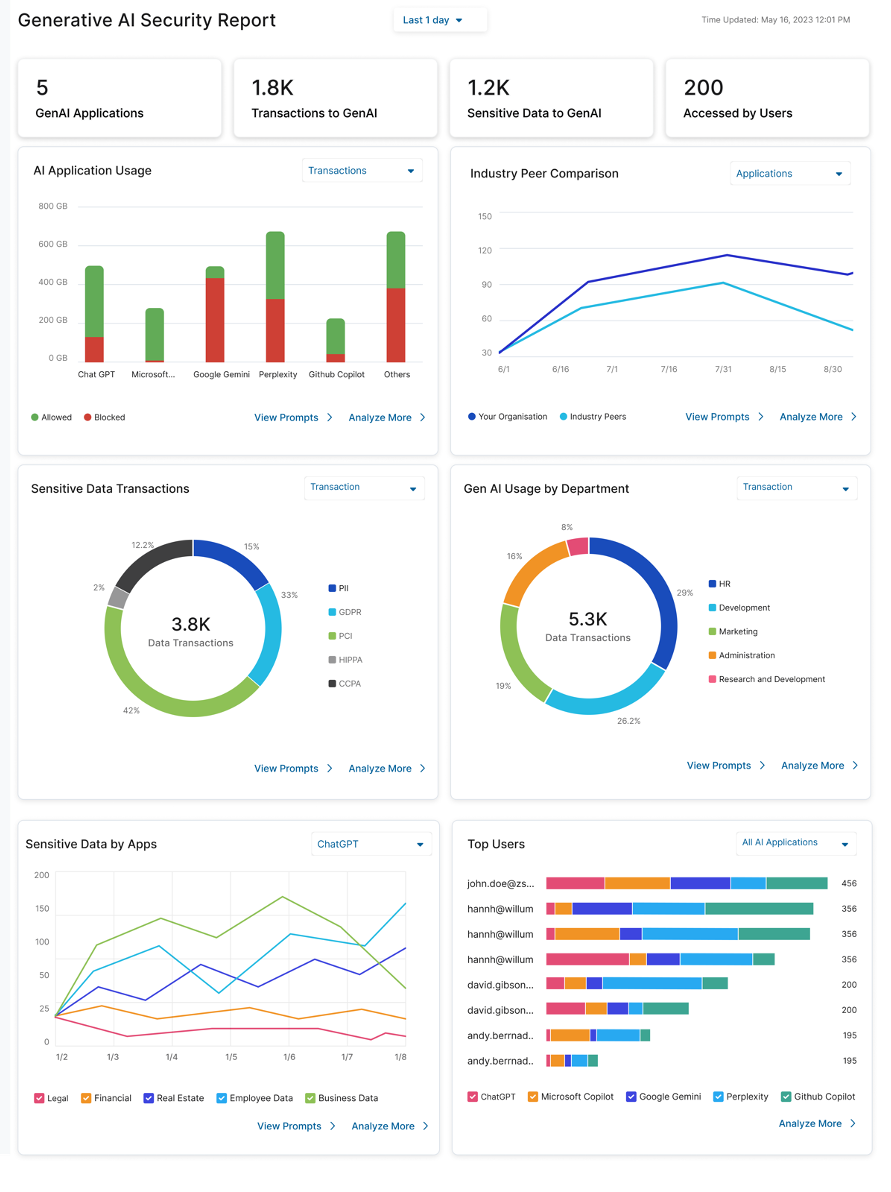The width and height of the screenshot is (891, 1192).
Task: Click the Time Updated May 16, 2023 timestamp
Action: 775,20
